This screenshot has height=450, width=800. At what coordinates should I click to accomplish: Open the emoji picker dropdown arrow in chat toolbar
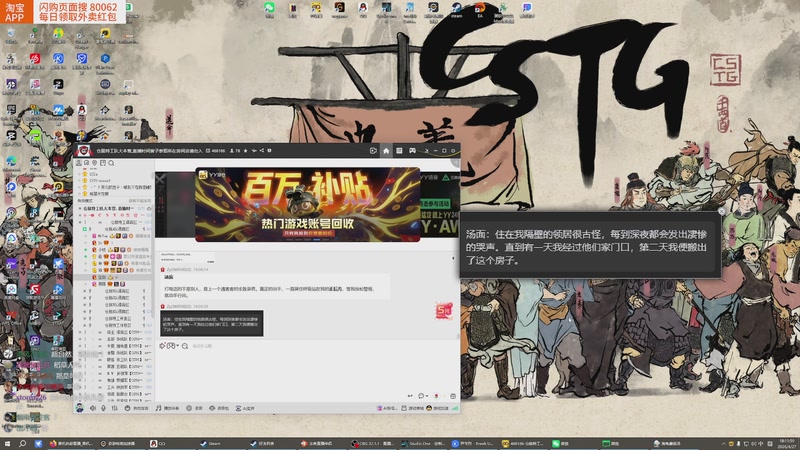178,346
